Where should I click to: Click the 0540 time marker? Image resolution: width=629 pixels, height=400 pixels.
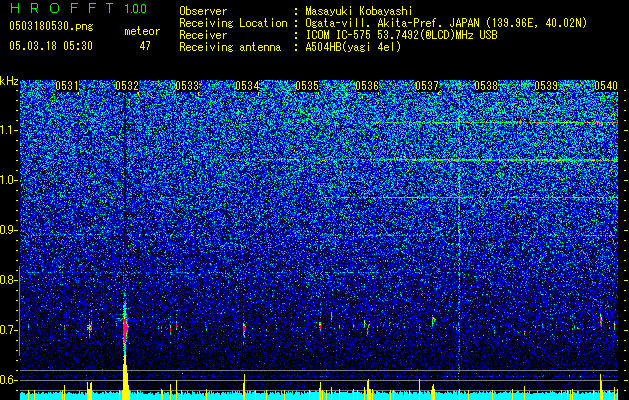tap(606, 86)
